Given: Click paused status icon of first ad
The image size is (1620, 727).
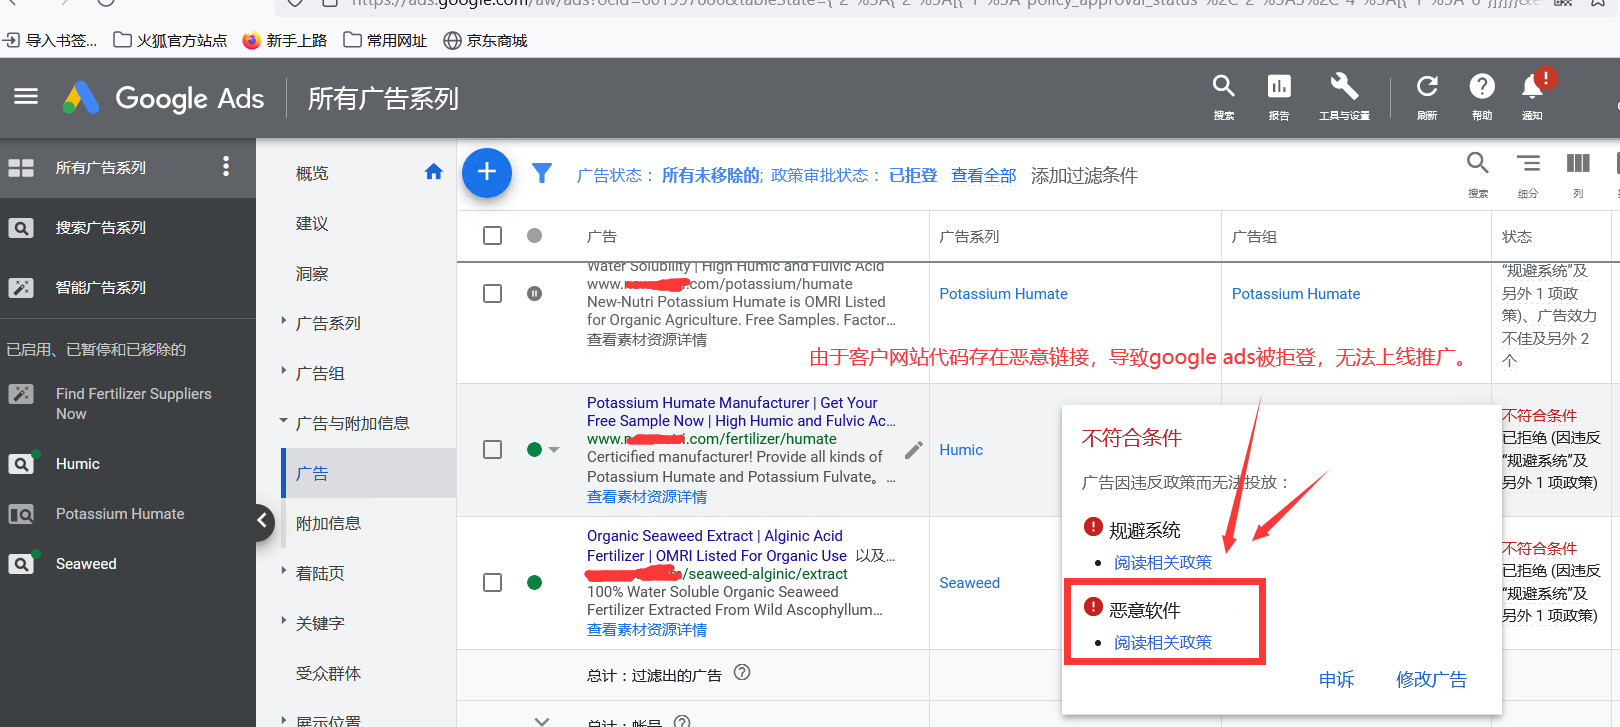Looking at the screenshot, I should pos(535,293).
